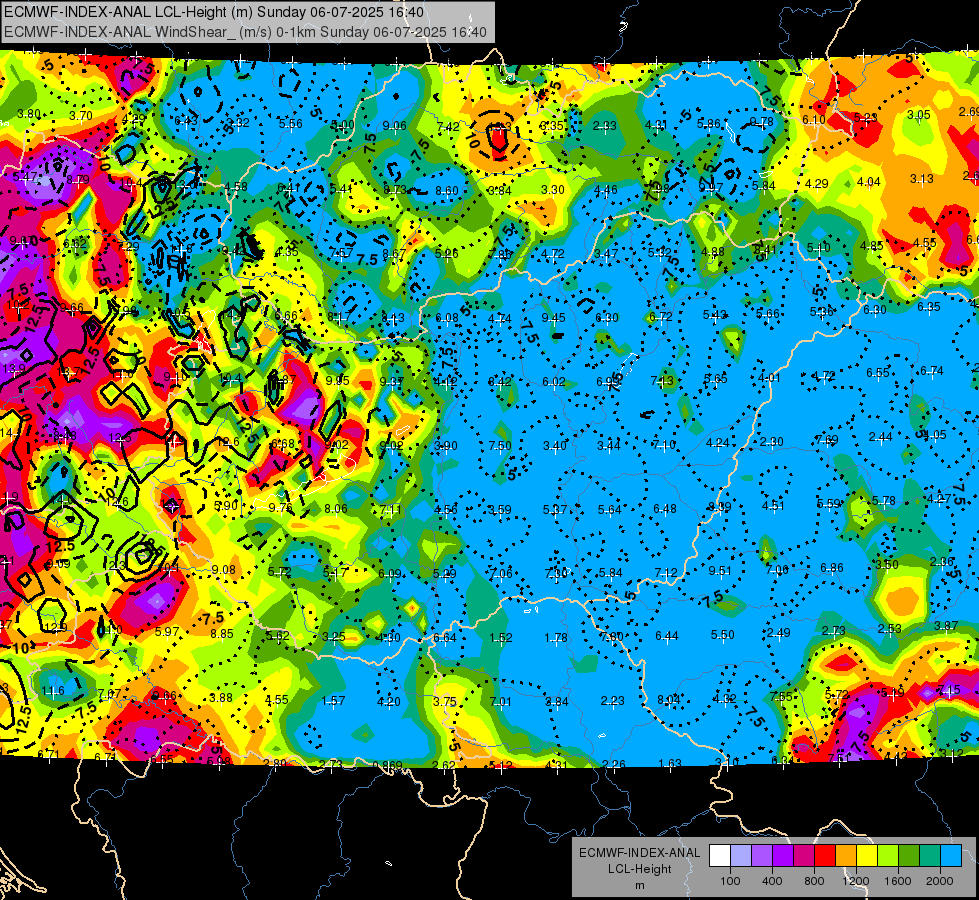Select the number 8.04 on the map
Viewport: 979px width, 900px height.
pyautogui.click(x=669, y=700)
